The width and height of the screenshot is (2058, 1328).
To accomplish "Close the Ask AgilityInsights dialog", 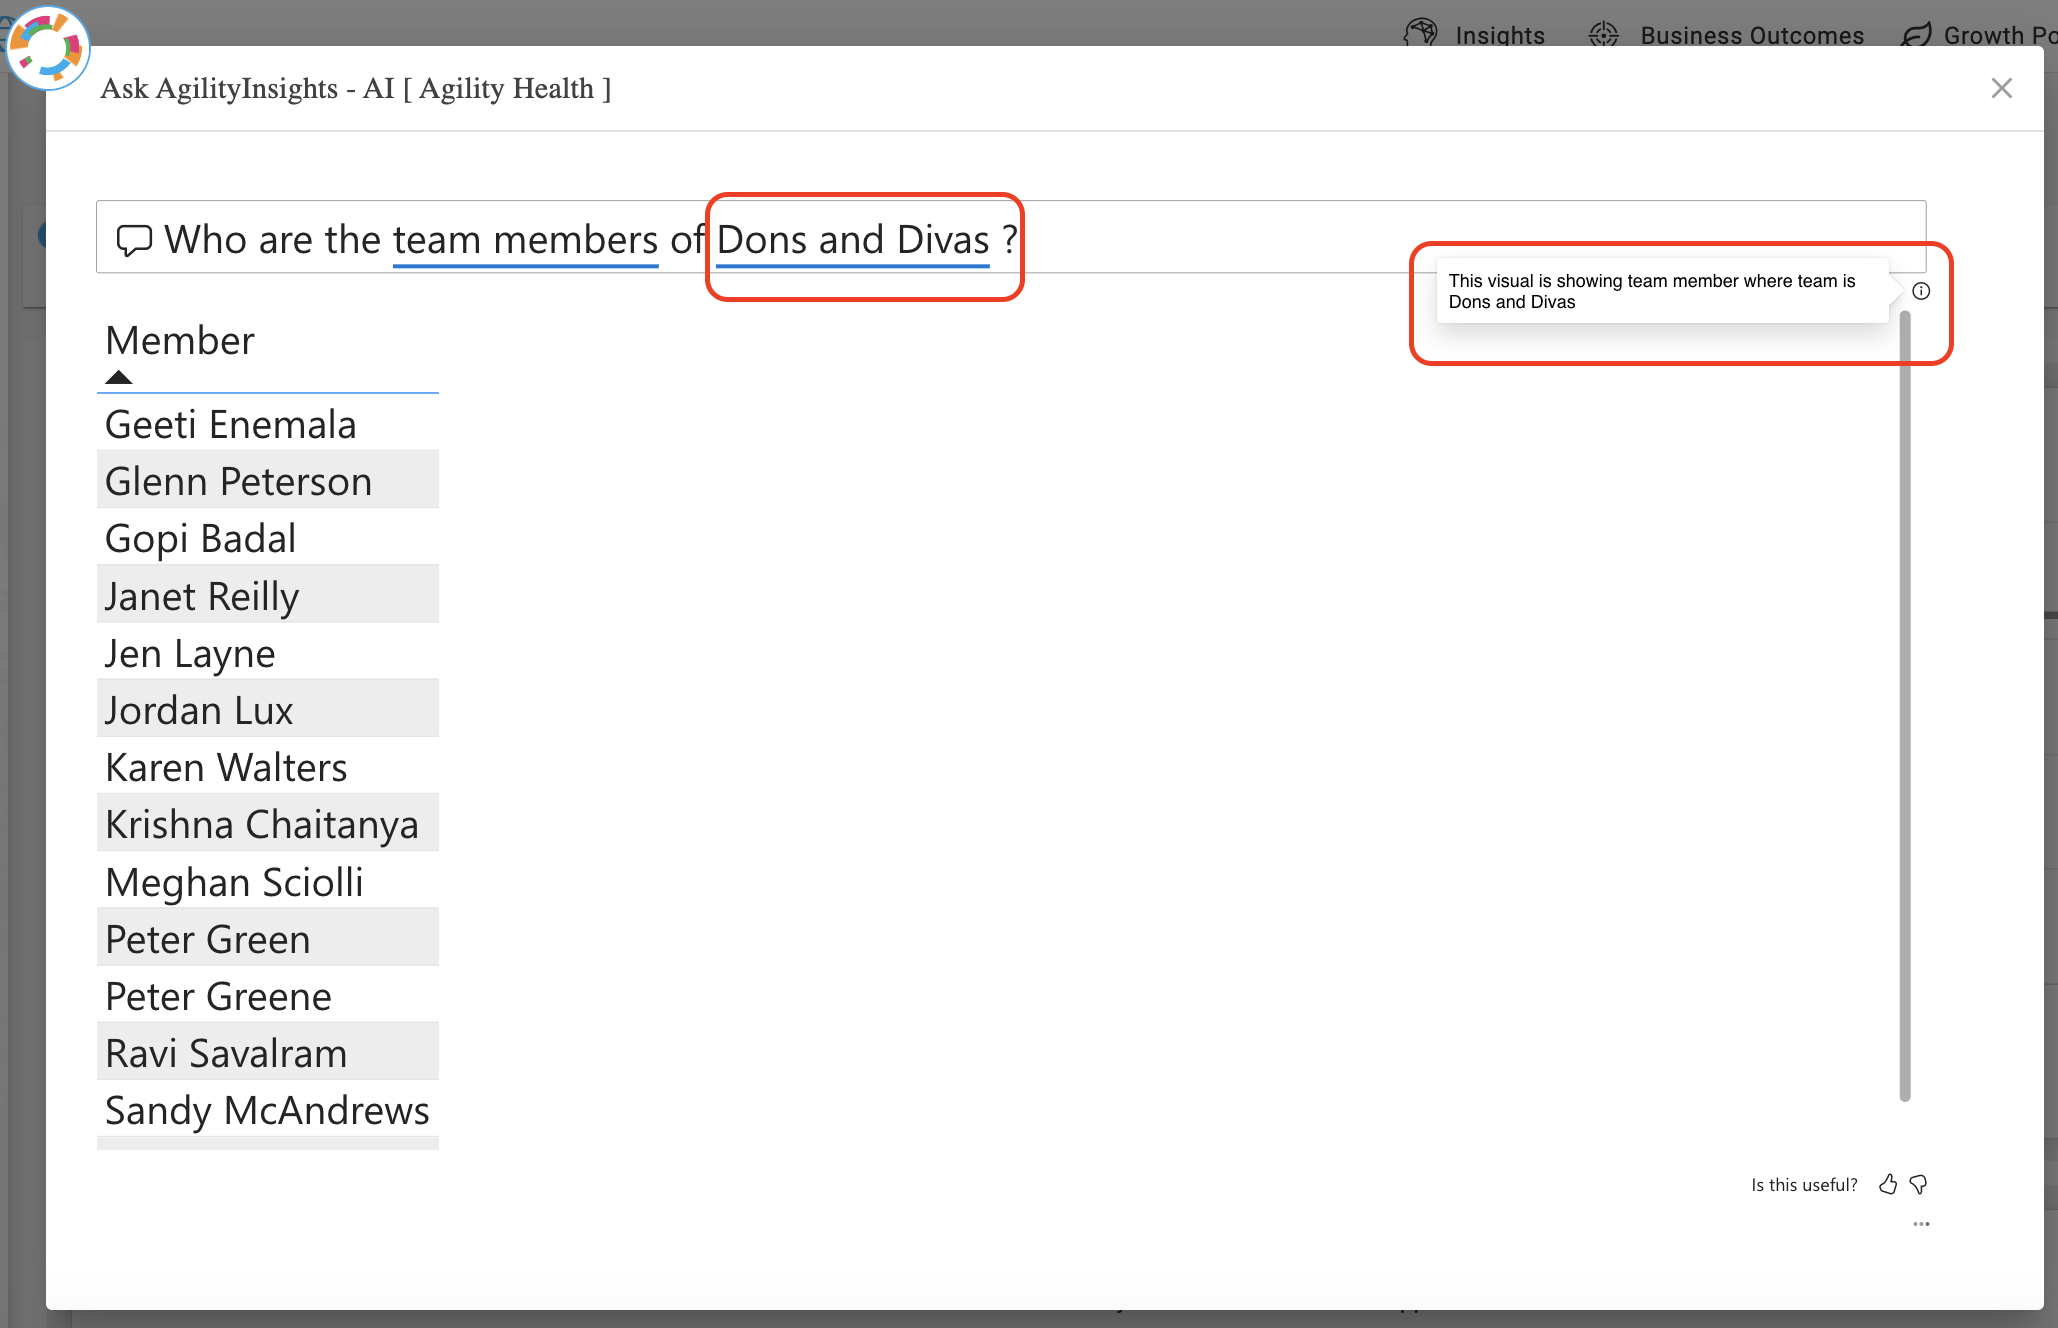I will pyautogui.click(x=2001, y=88).
